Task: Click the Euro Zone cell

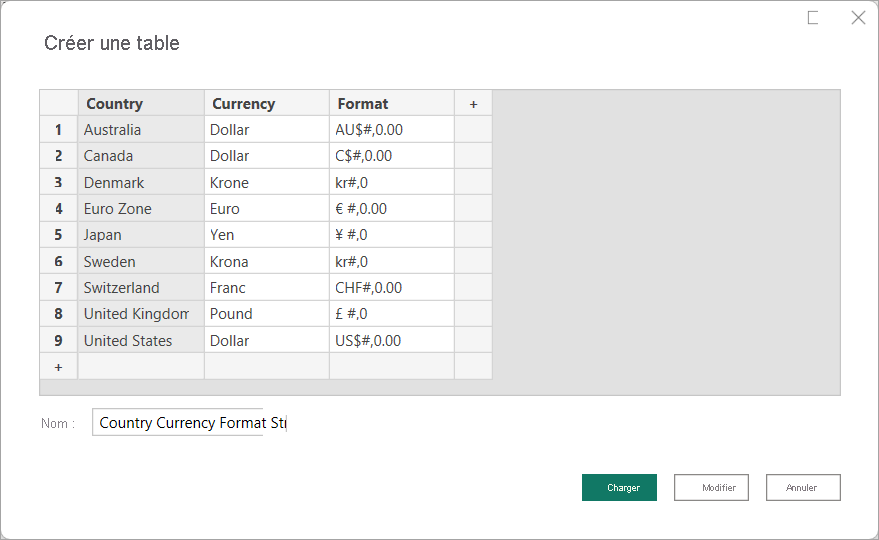Action: [x=141, y=209]
